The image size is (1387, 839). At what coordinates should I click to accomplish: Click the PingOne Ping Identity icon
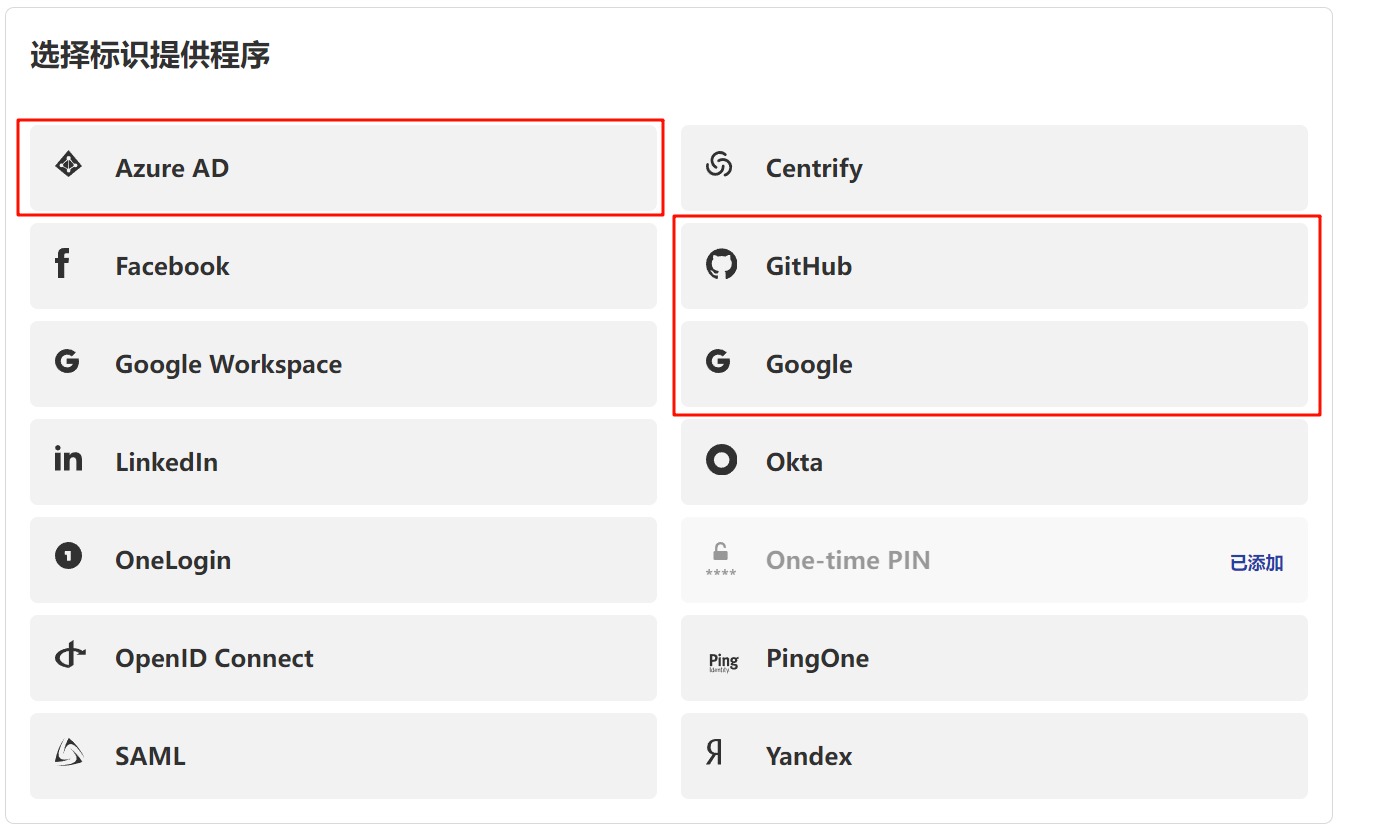pos(723,661)
